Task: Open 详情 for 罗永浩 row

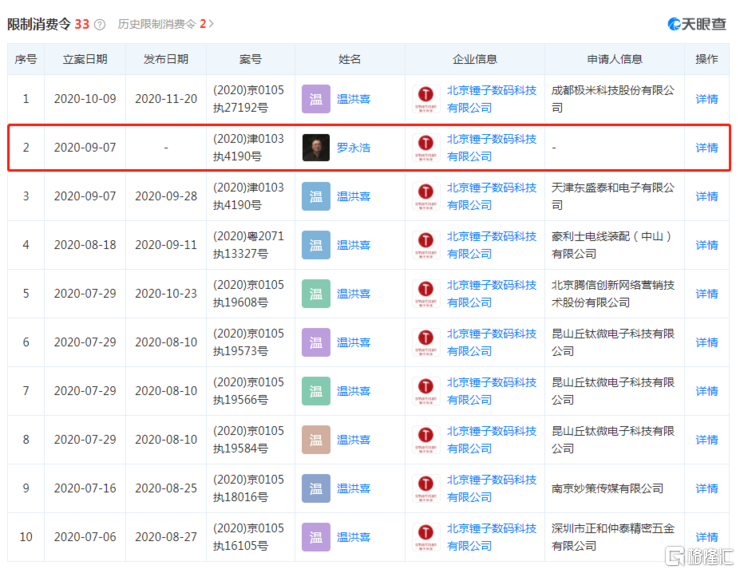Action: pos(706,148)
